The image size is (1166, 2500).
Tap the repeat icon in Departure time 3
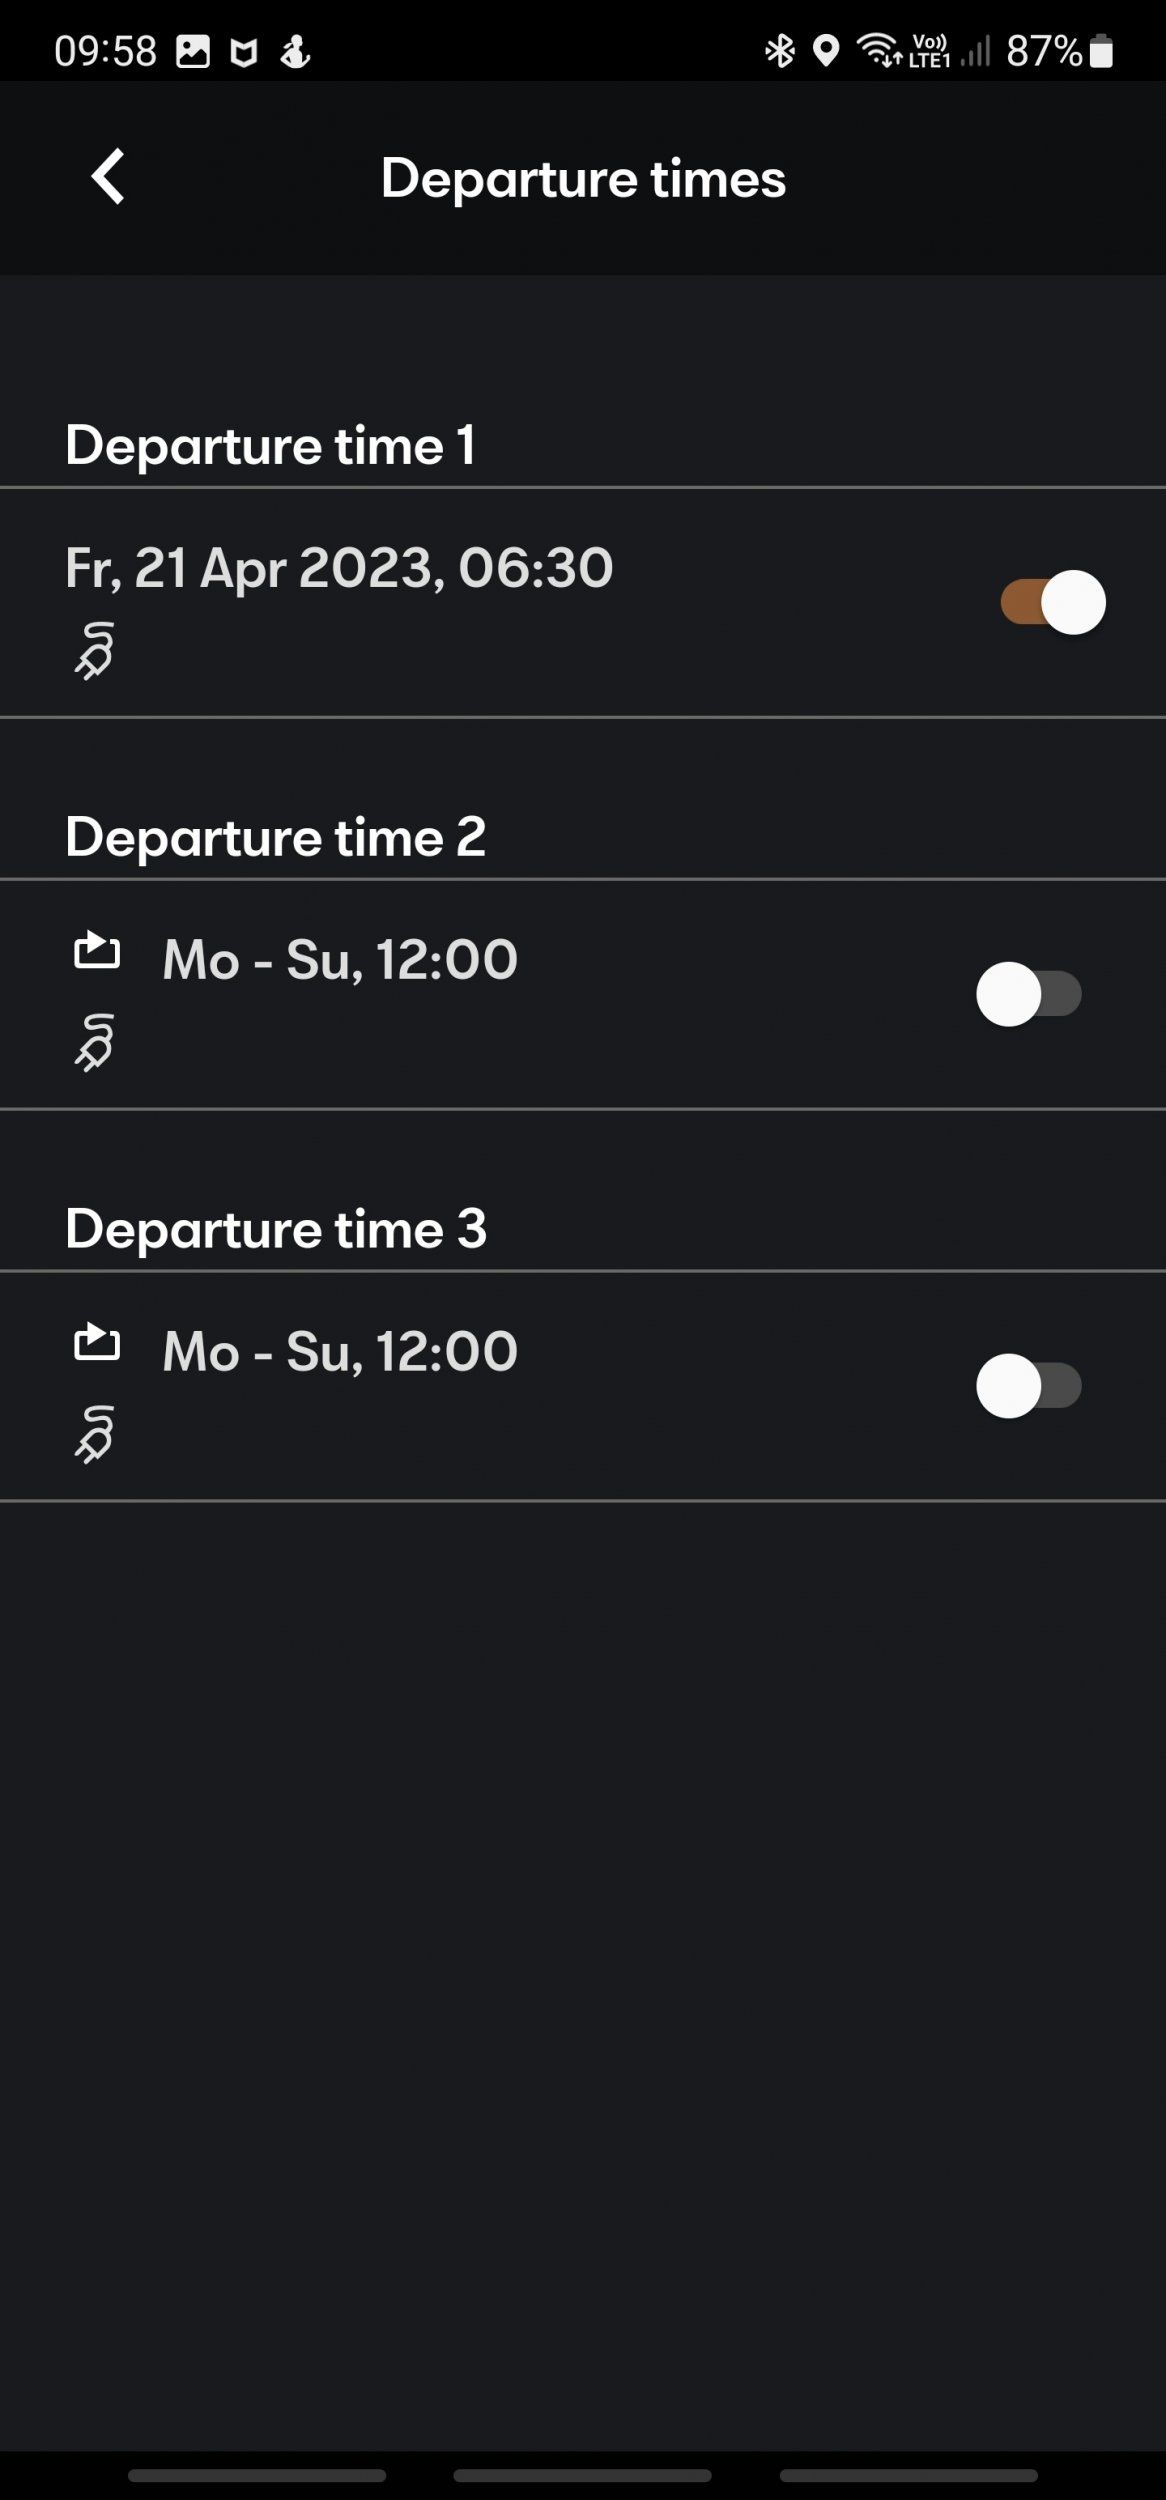click(97, 1342)
